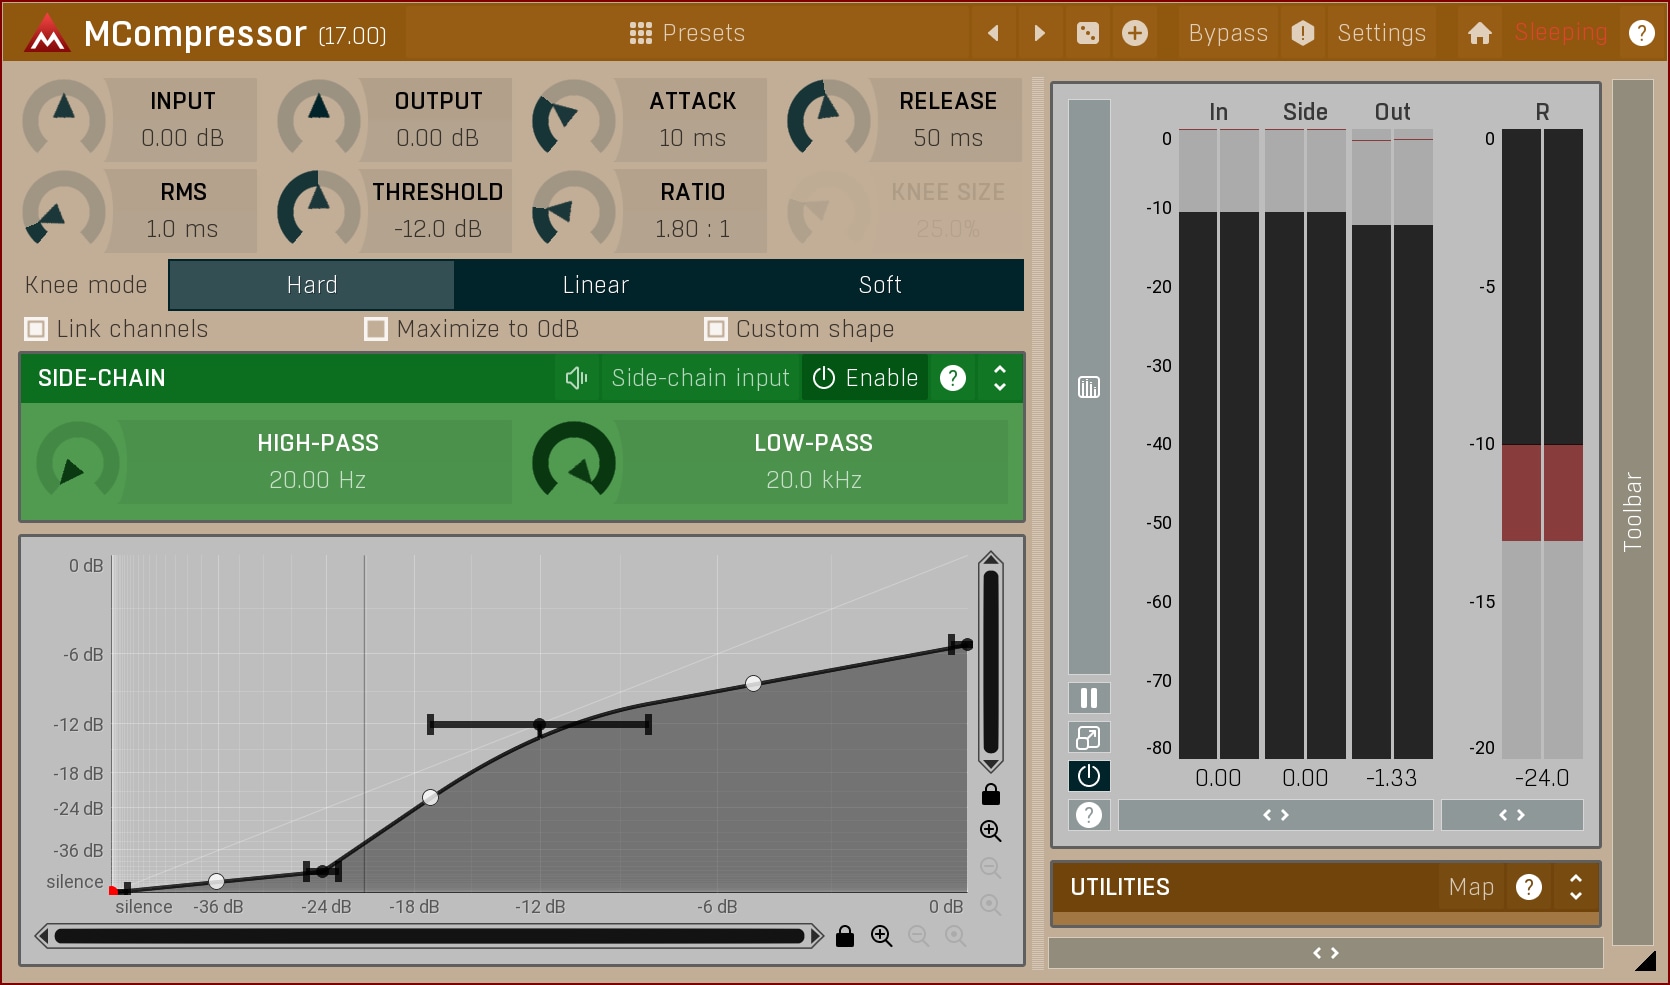
Task: Click the meter popup window icon
Action: (x=1089, y=738)
